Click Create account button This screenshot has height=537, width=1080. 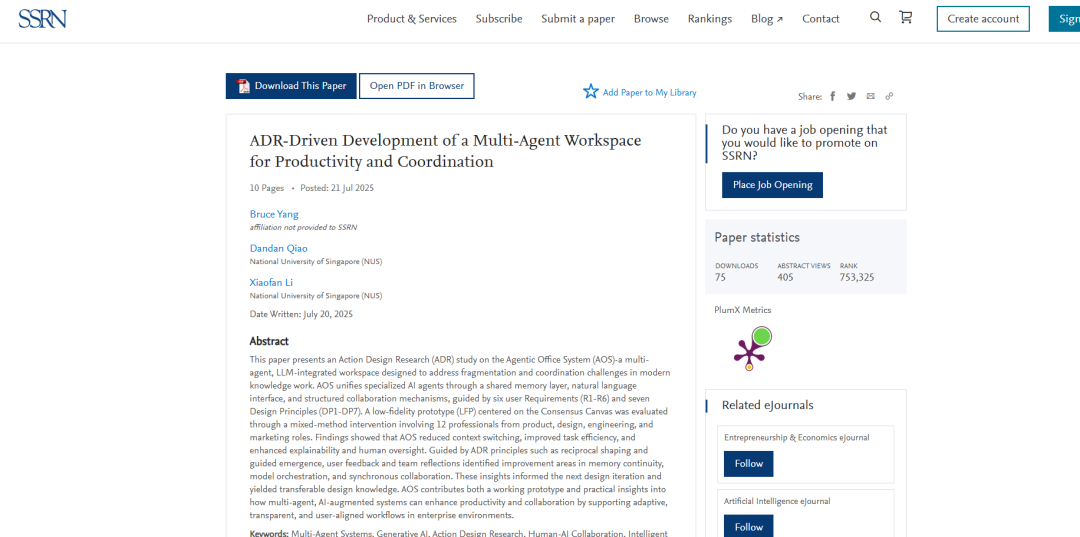click(983, 19)
